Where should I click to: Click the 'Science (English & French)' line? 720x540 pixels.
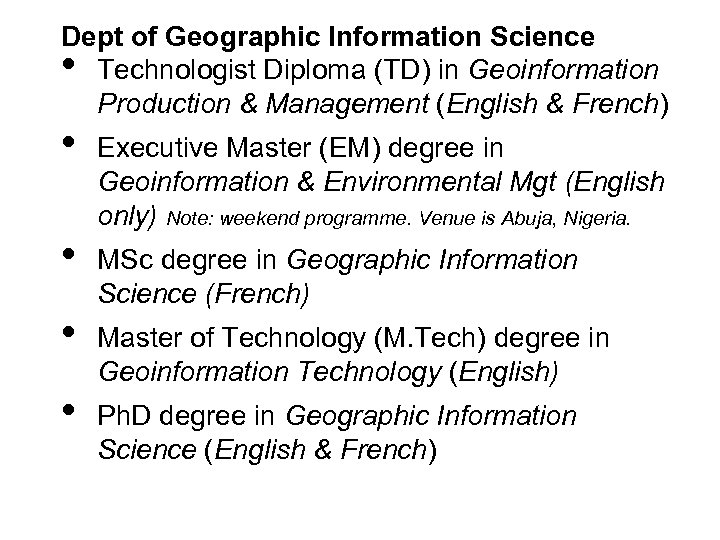pyautogui.click(x=267, y=449)
